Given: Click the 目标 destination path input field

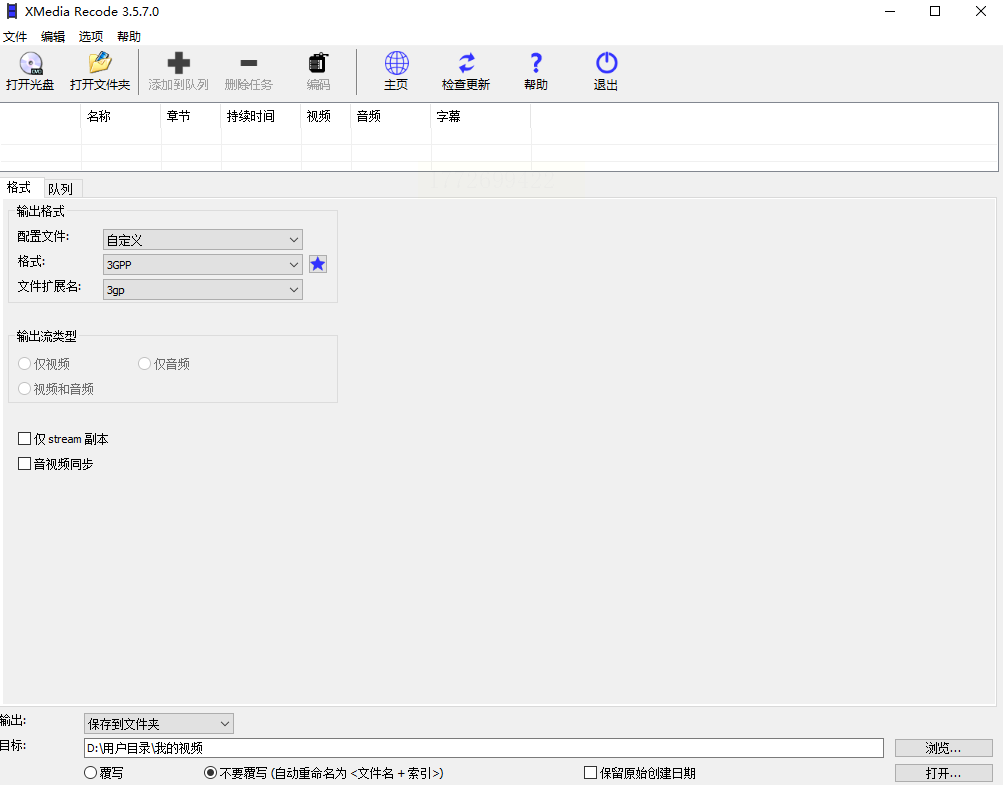Looking at the screenshot, I should (x=483, y=748).
